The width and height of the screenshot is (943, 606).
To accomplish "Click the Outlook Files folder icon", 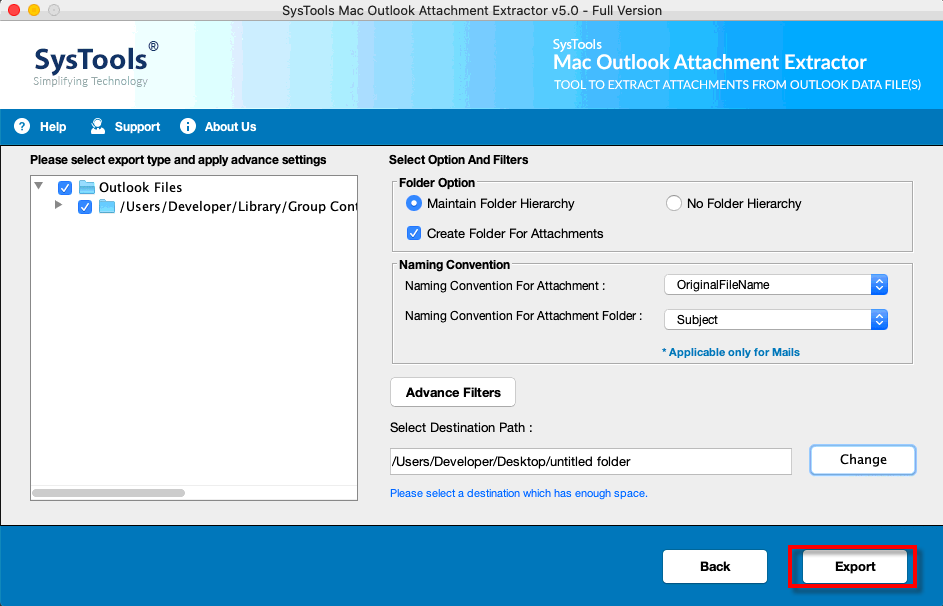I will [x=87, y=188].
